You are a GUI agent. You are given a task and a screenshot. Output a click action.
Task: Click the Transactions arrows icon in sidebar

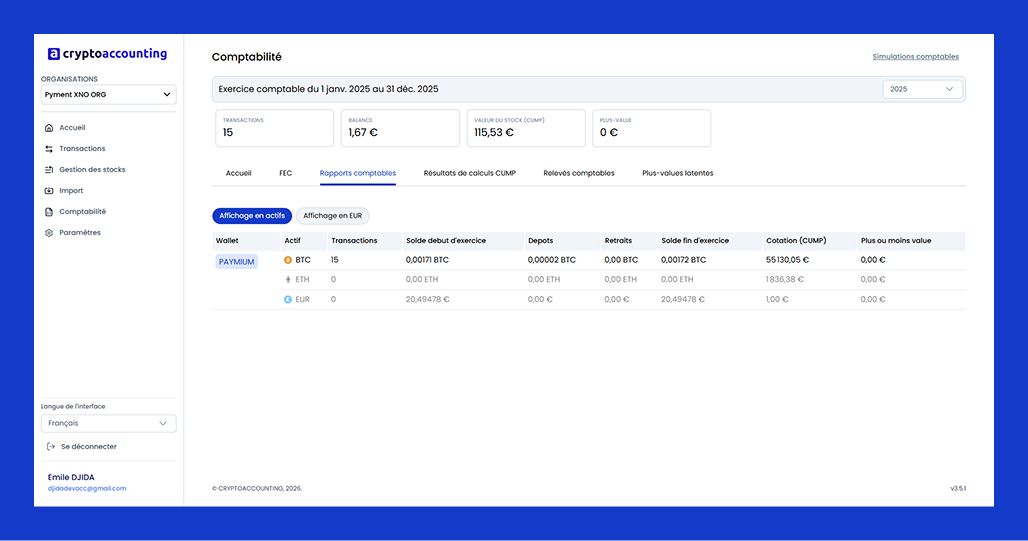49,149
